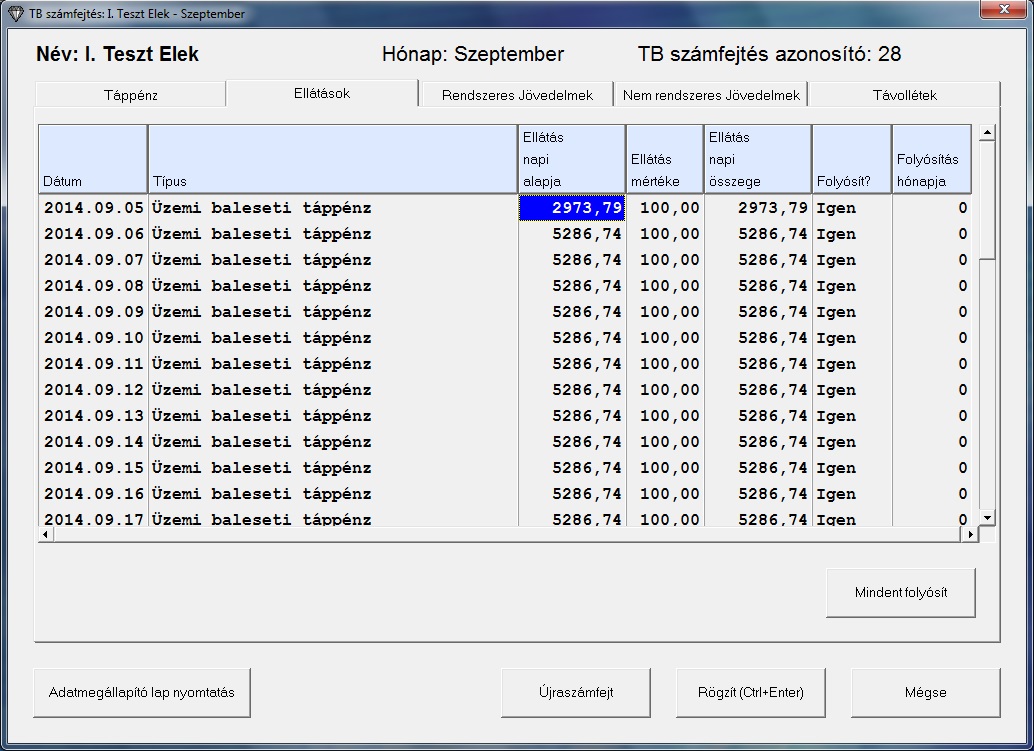This screenshot has height=751, width=1034.
Task: Select the highlighted 2973,79 daily base cell
Action: click(572, 208)
